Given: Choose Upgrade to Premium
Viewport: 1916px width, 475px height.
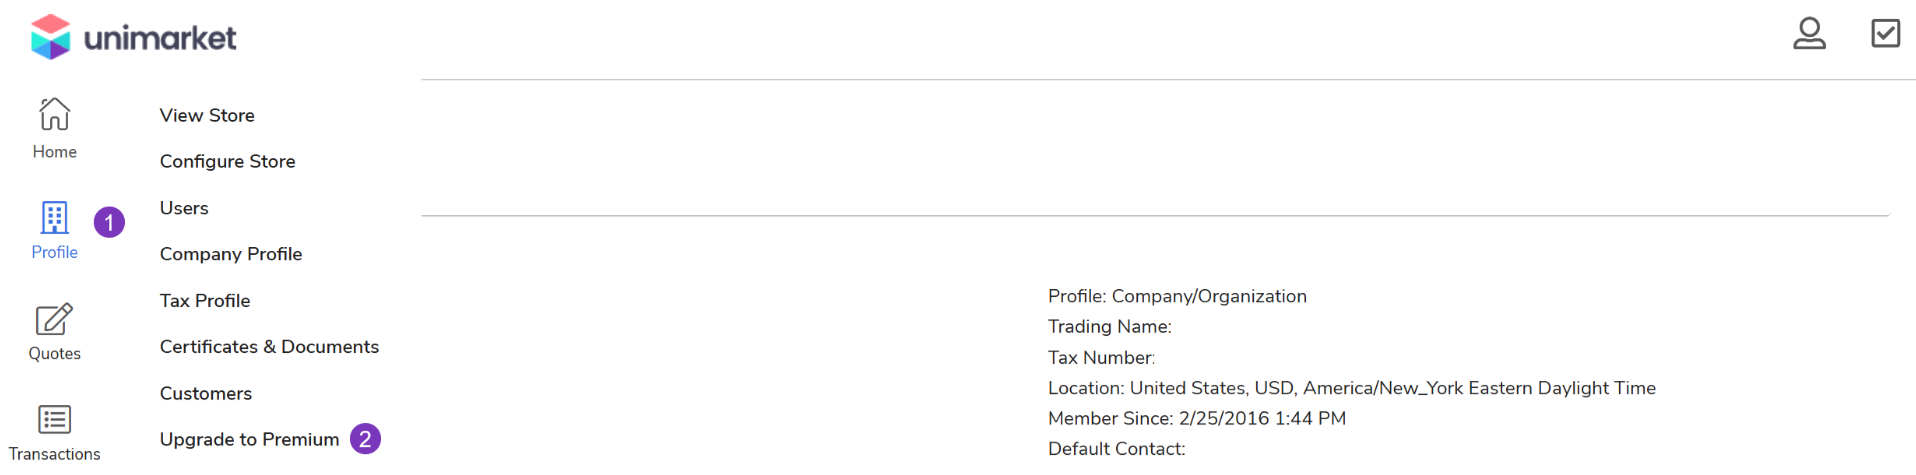Looking at the screenshot, I should (249, 440).
